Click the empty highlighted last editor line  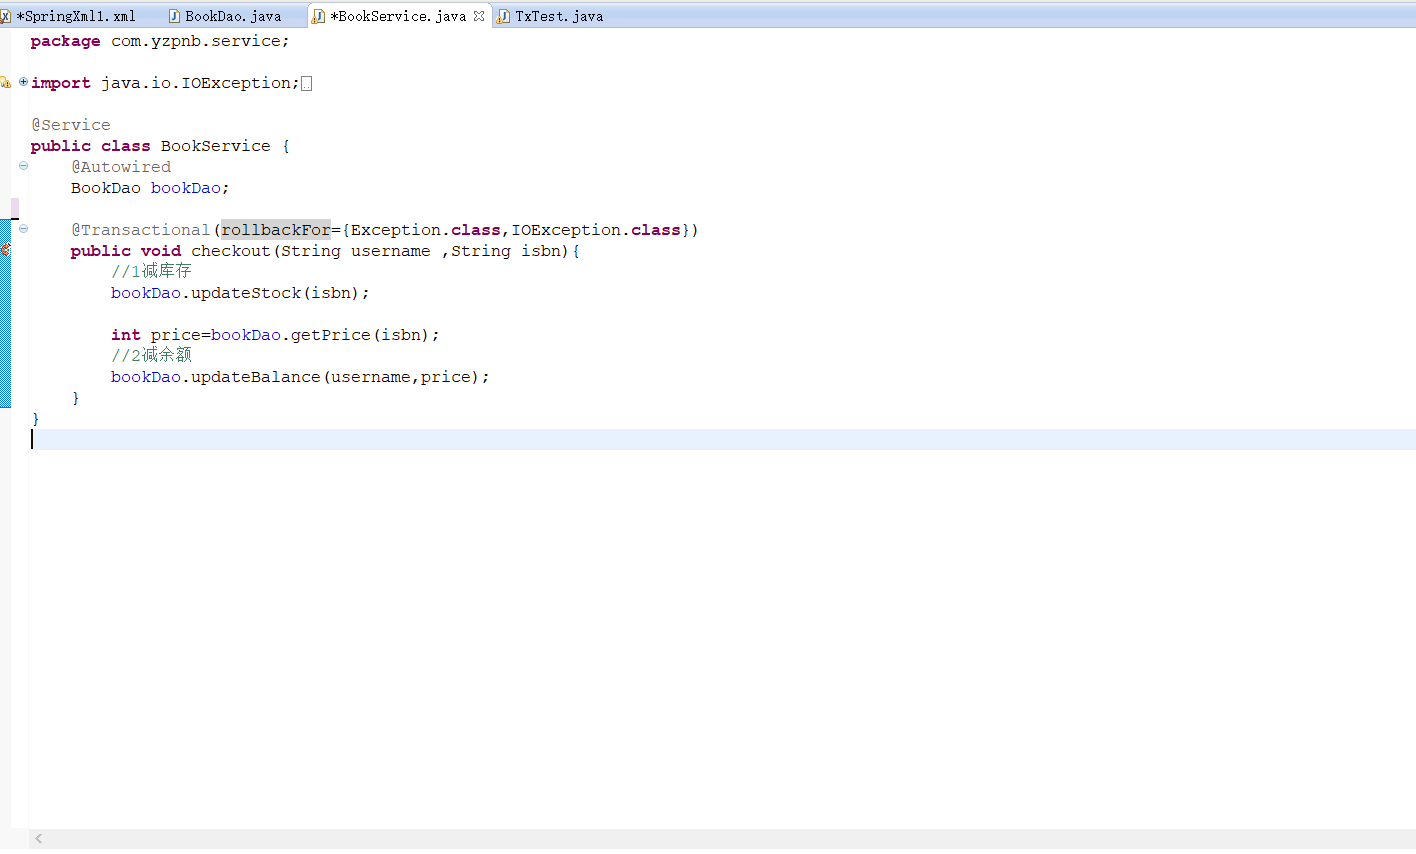[722, 439]
